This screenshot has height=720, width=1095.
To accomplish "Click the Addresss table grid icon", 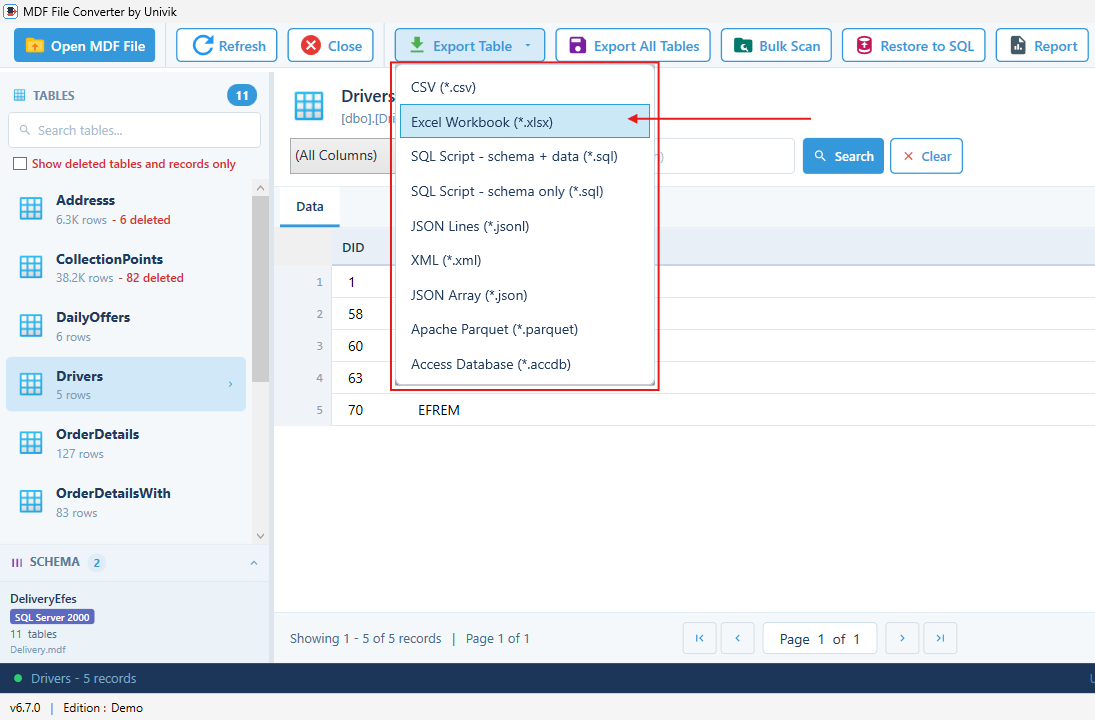I will coord(31,208).
